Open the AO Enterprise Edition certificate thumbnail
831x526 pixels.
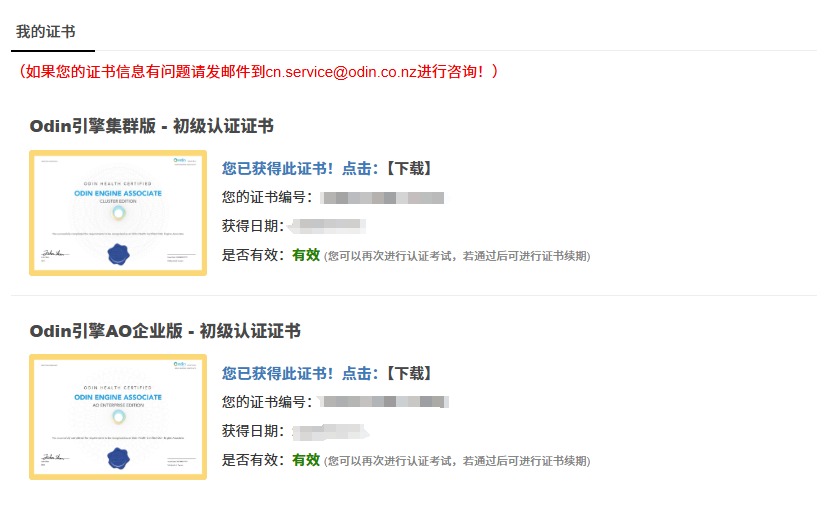point(118,417)
